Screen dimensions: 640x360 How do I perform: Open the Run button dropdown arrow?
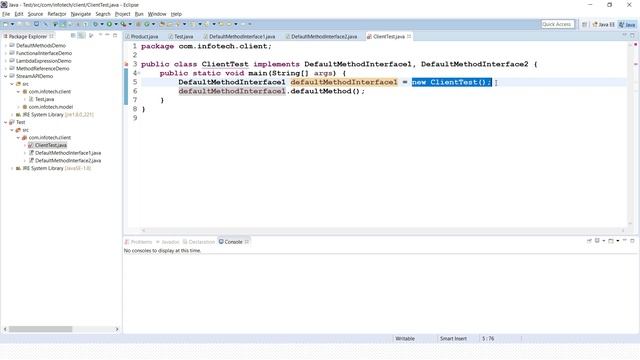point(116,24)
